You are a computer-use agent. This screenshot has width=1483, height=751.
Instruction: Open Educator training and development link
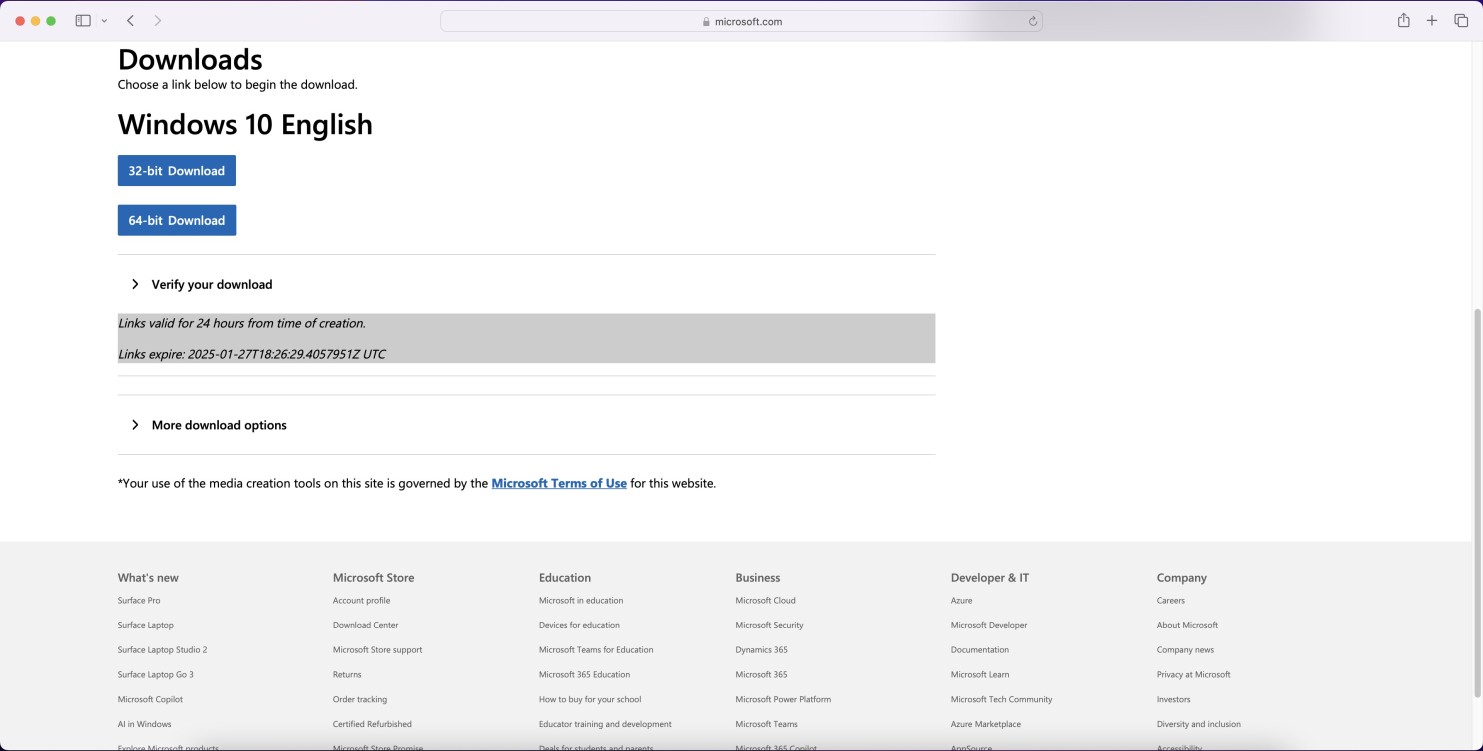pyautogui.click(x=605, y=724)
